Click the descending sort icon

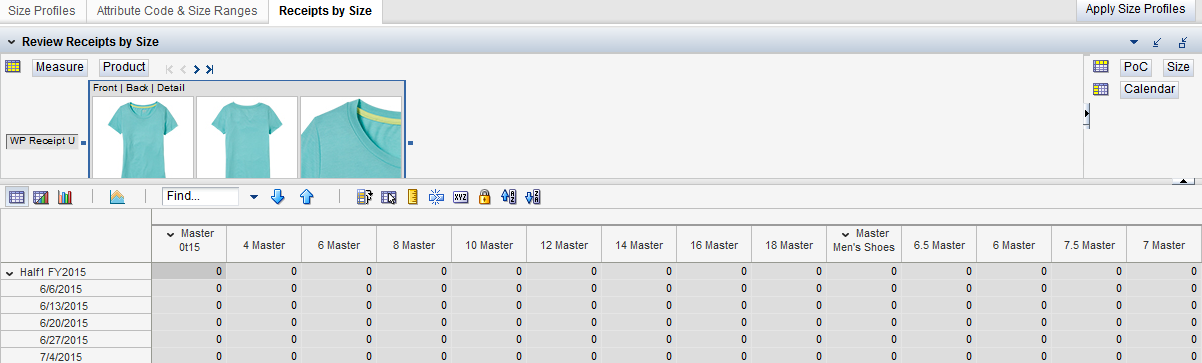click(532, 197)
